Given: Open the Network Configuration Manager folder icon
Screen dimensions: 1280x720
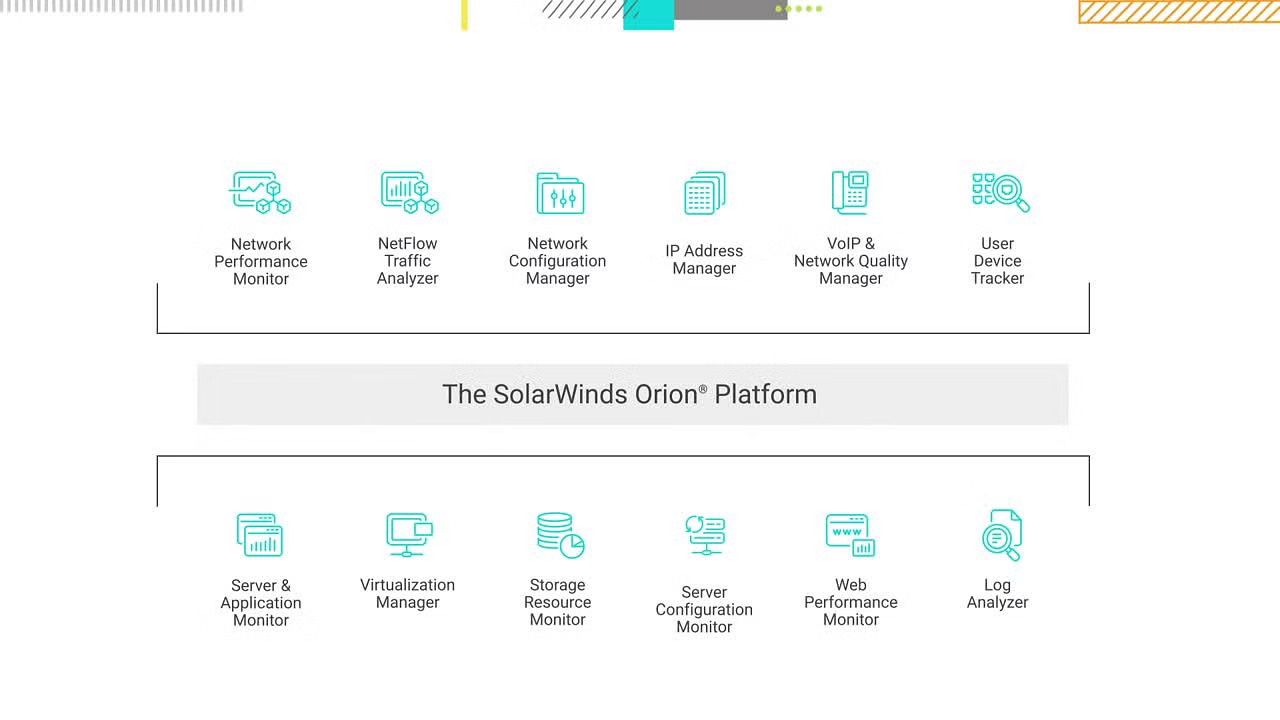Looking at the screenshot, I should click(x=559, y=193).
